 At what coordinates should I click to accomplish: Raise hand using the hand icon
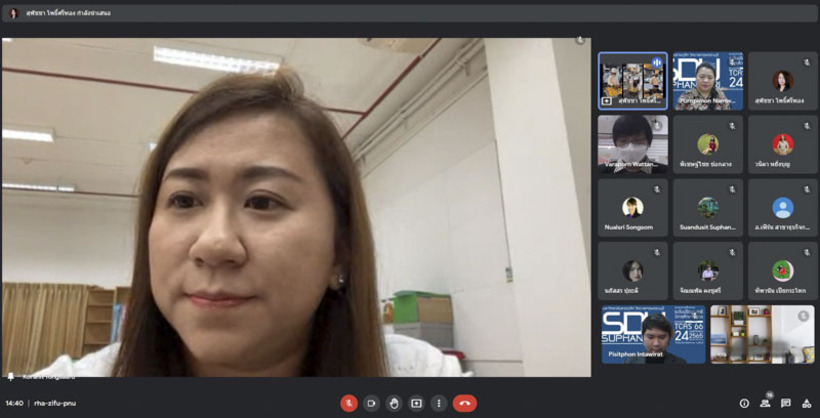point(394,403)
